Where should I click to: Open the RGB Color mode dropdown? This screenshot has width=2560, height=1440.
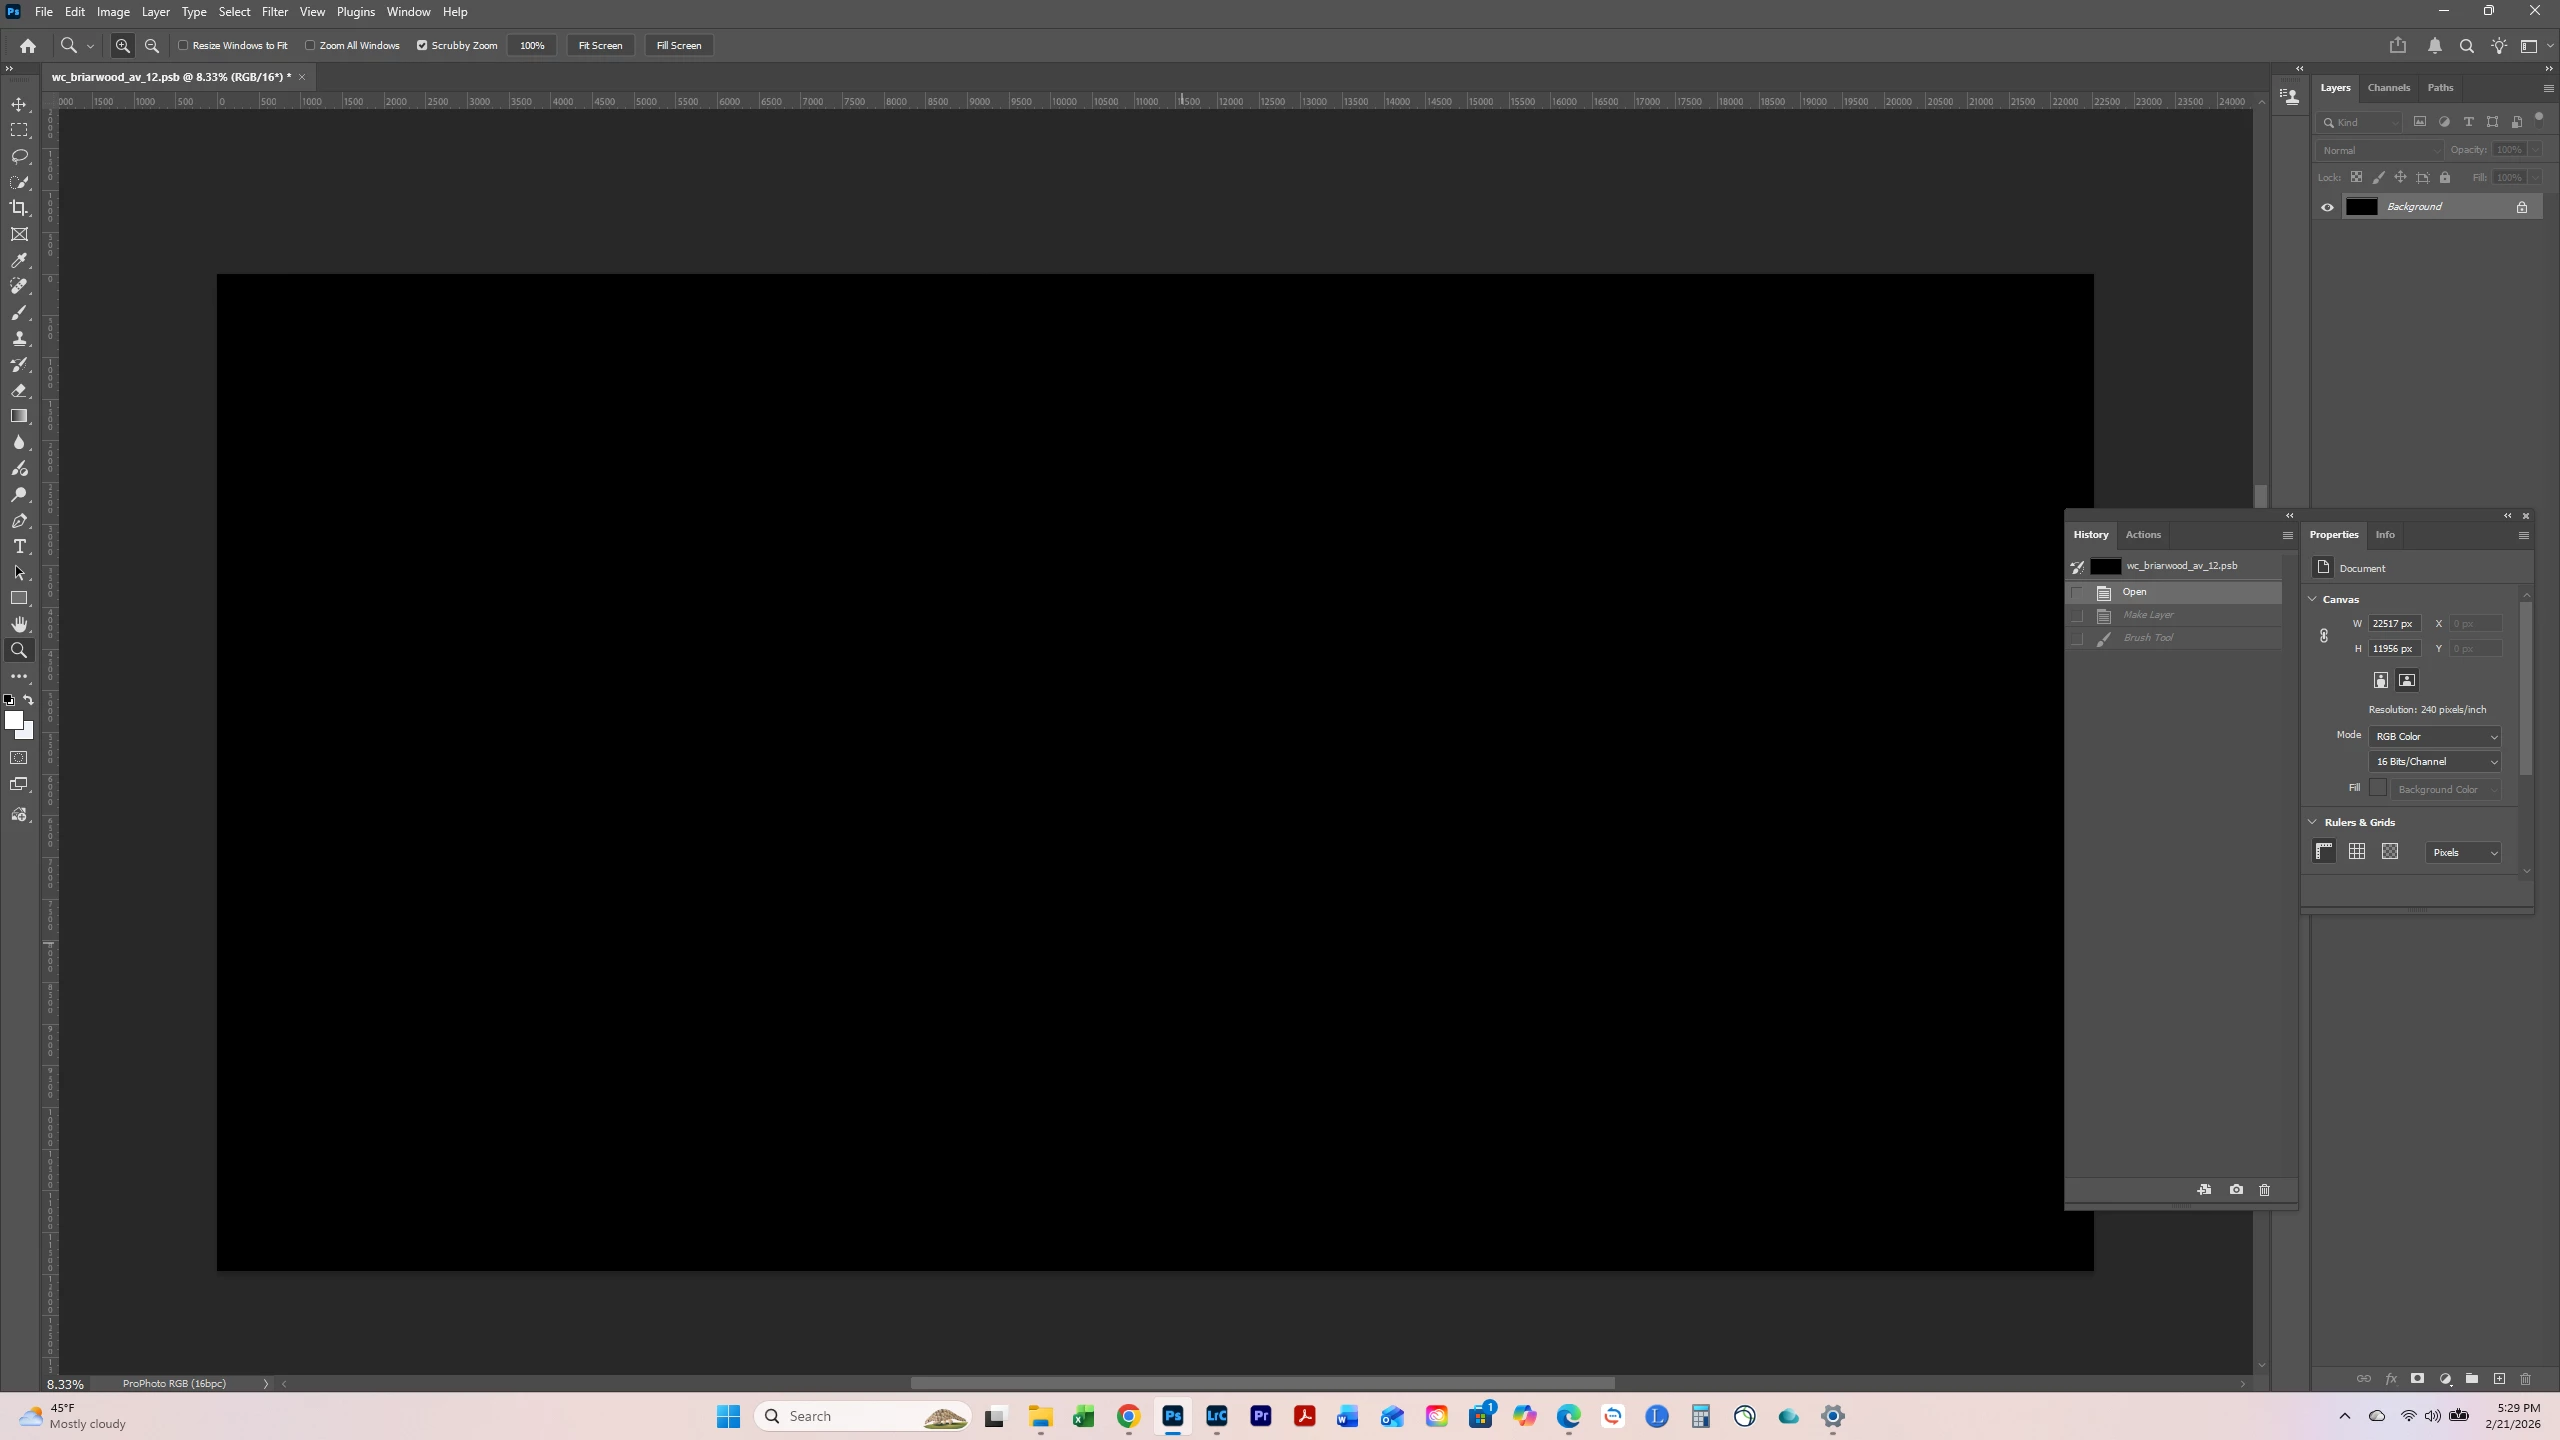pos(2434,736)
